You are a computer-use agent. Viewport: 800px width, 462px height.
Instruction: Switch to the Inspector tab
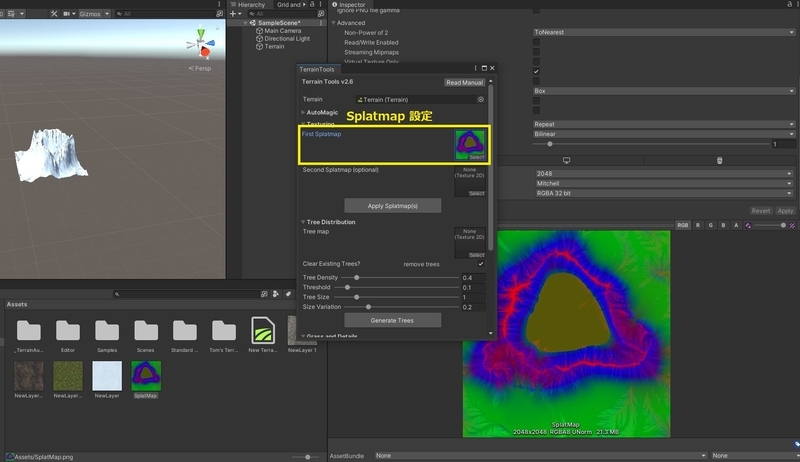(x=348, y=5)
